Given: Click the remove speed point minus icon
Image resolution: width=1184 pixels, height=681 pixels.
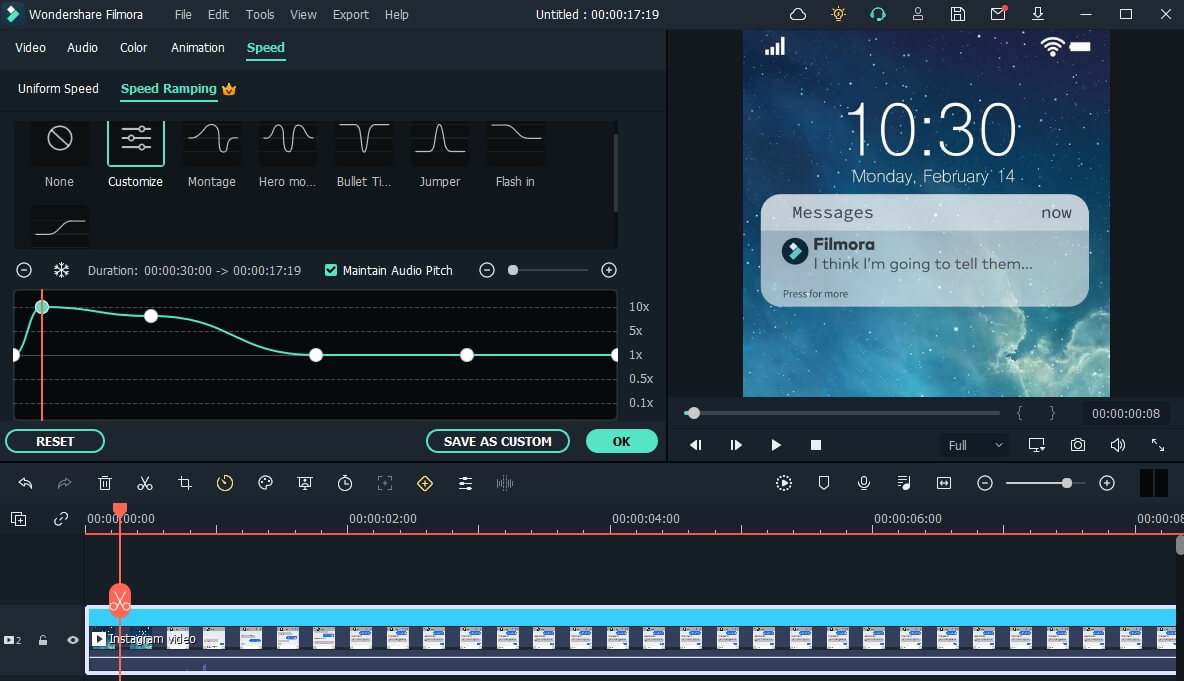Looking at the screenshot, I should pyautogui.click(x=24, y=270).
